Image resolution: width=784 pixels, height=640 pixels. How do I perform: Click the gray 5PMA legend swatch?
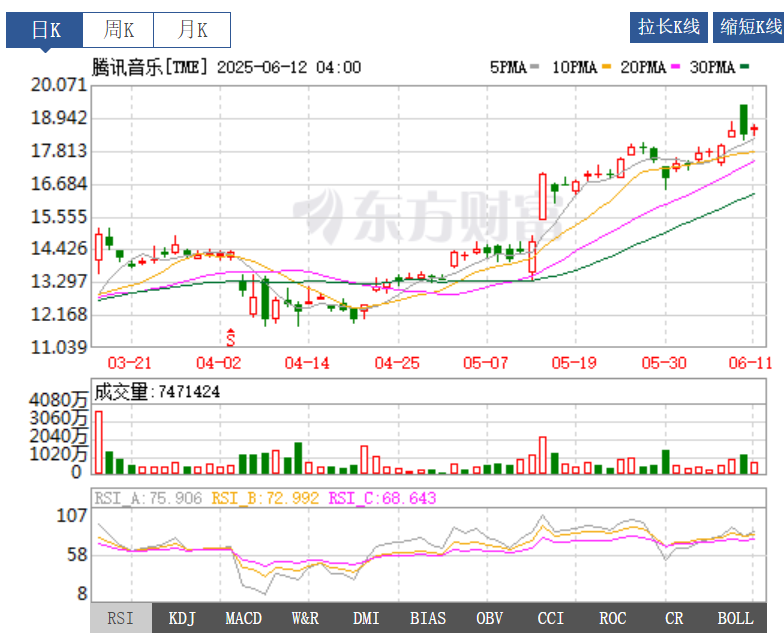(x=534, y=66)
